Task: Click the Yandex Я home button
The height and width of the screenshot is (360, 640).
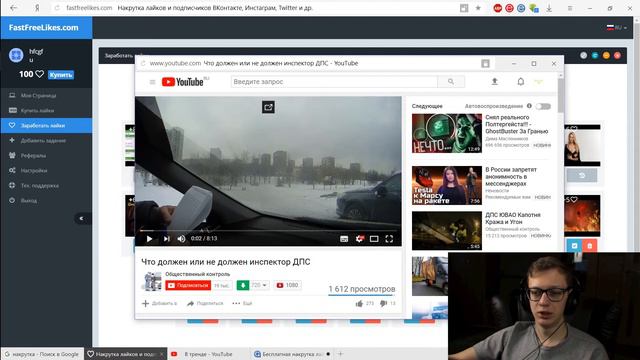Action: [x=37, y=8]
